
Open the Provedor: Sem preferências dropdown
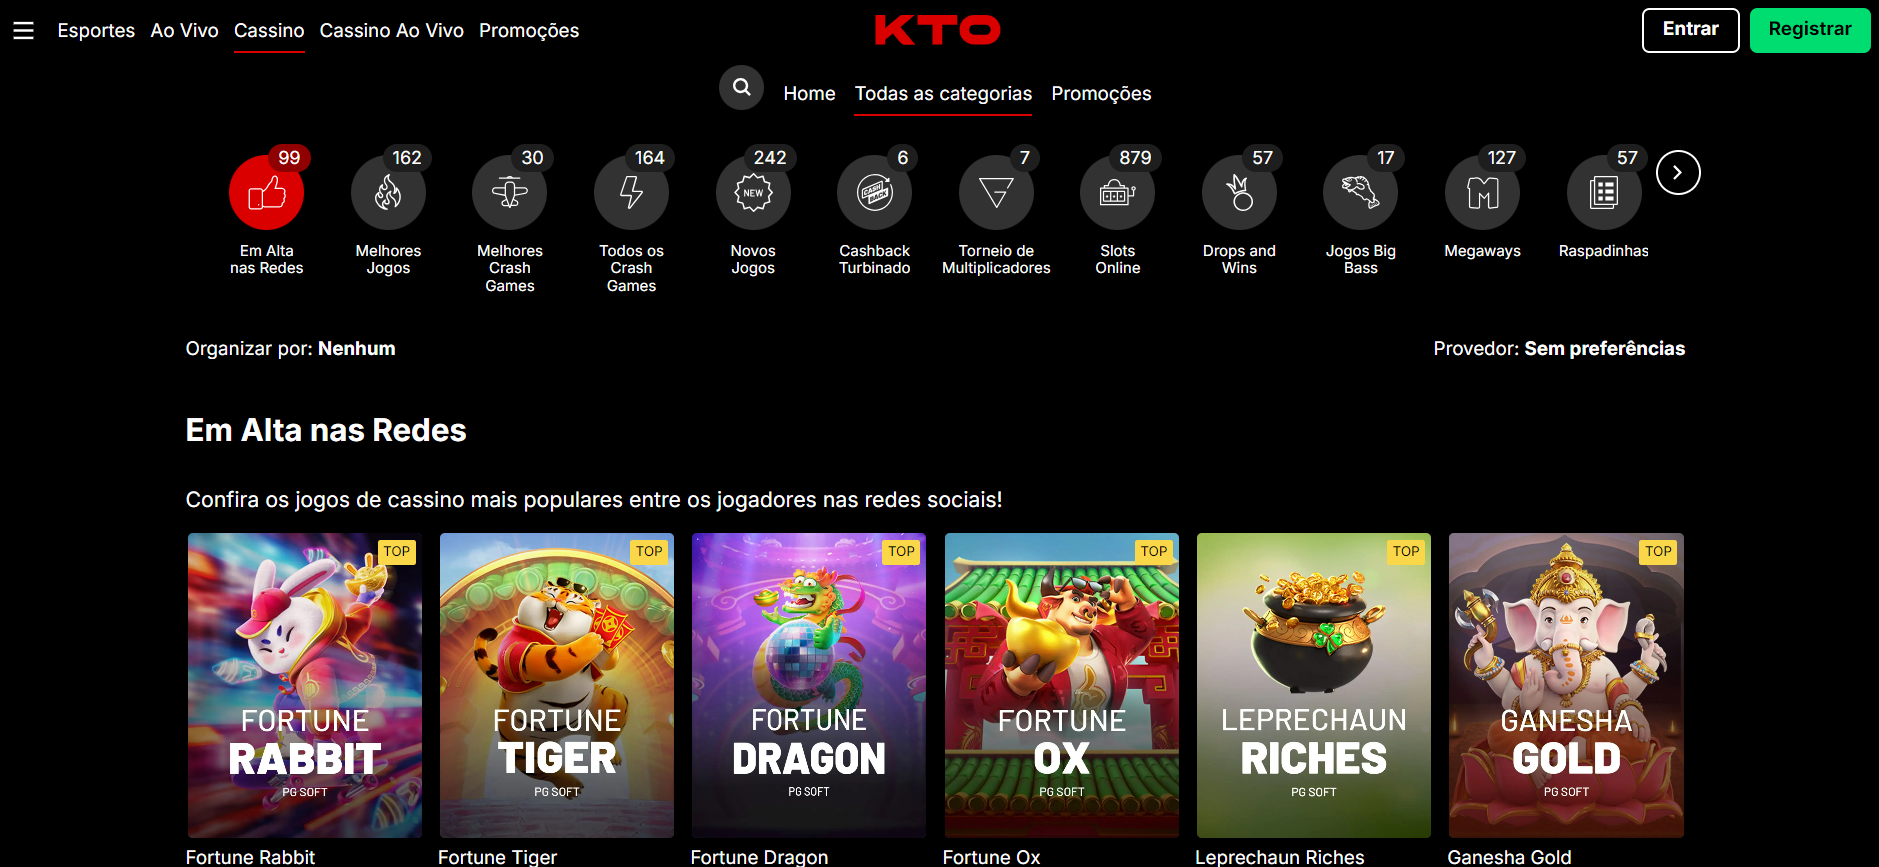1559,349
